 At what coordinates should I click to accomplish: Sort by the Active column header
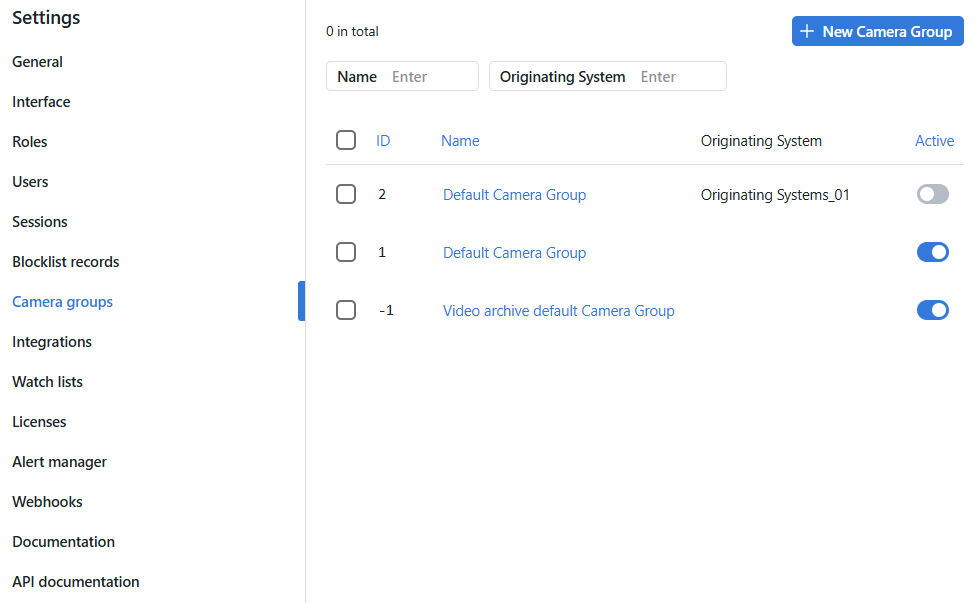coord(934,141)
